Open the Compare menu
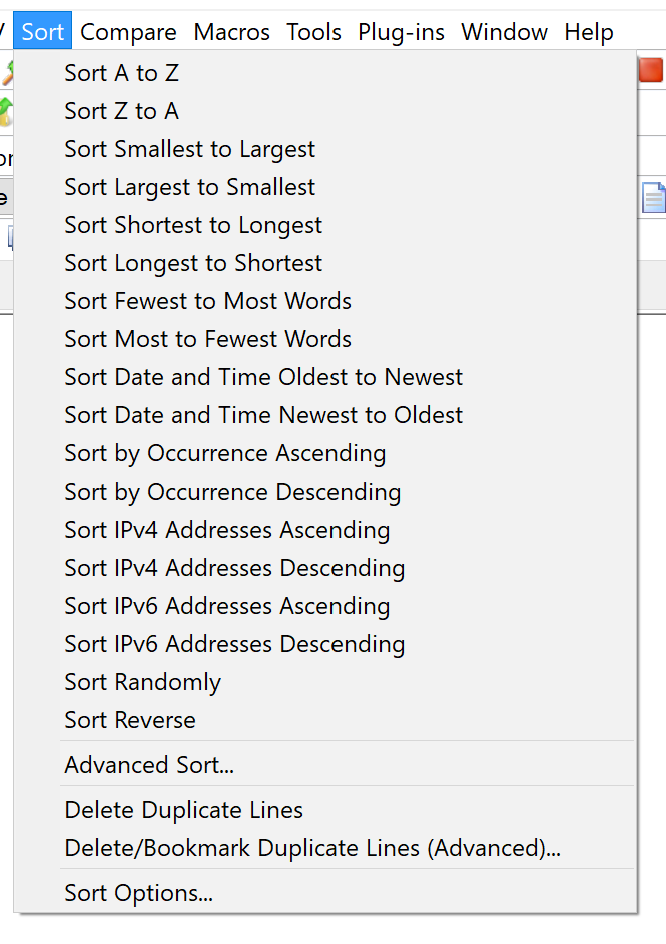 point(128,31)
